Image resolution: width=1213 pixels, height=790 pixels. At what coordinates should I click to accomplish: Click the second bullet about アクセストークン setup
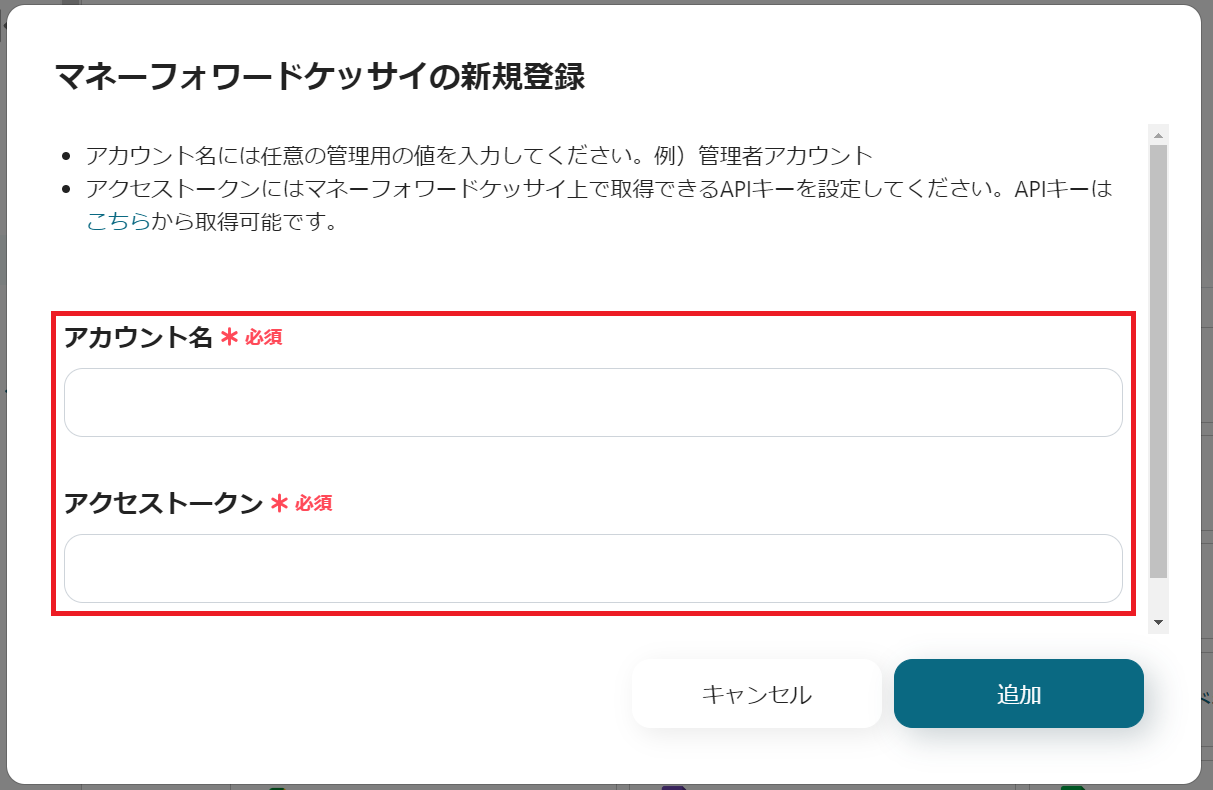pos(599,205)
